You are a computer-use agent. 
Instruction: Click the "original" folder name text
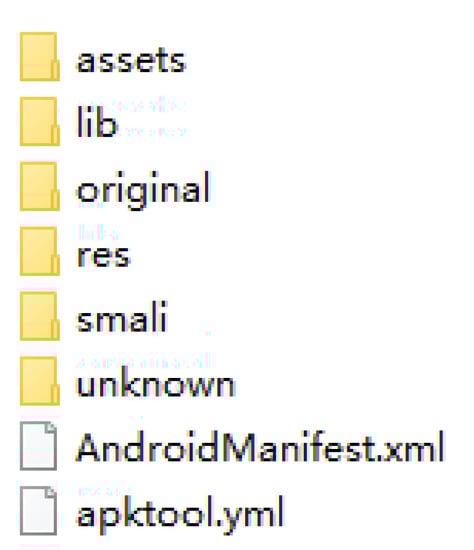tap(143, 190)
